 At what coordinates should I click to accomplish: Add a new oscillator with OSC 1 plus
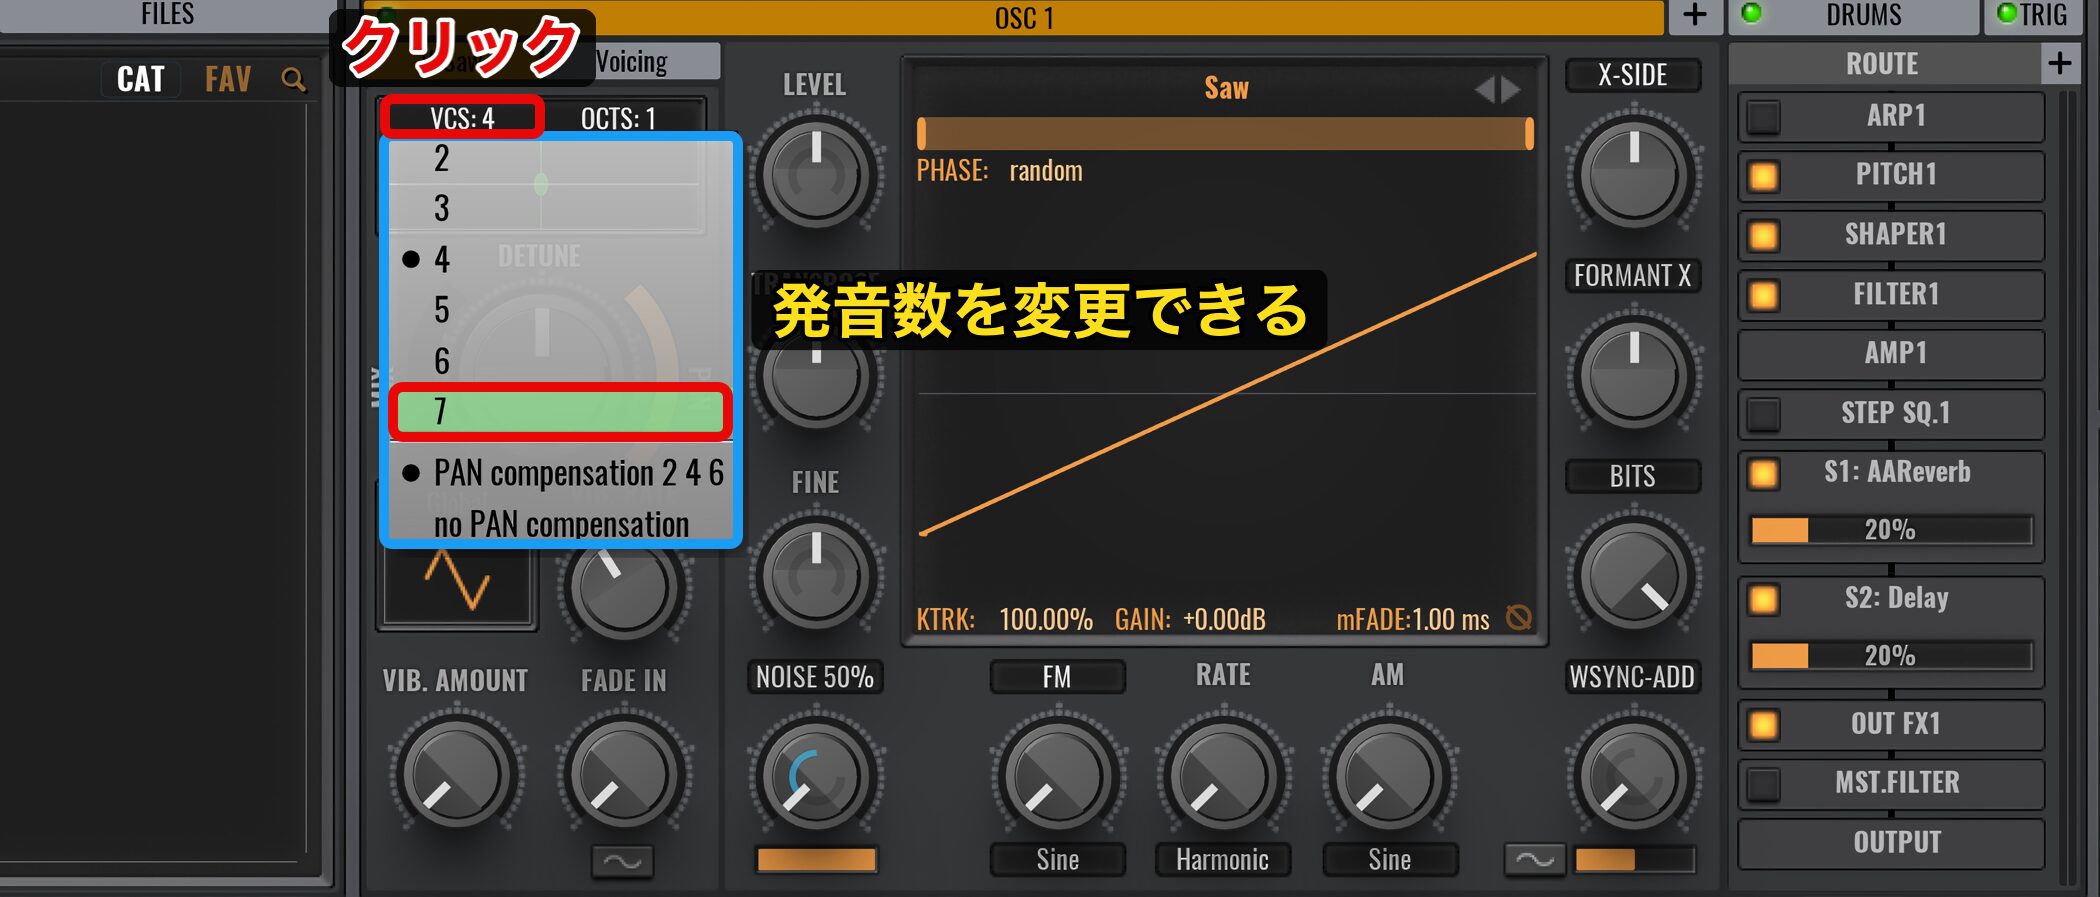[1695, 15]
